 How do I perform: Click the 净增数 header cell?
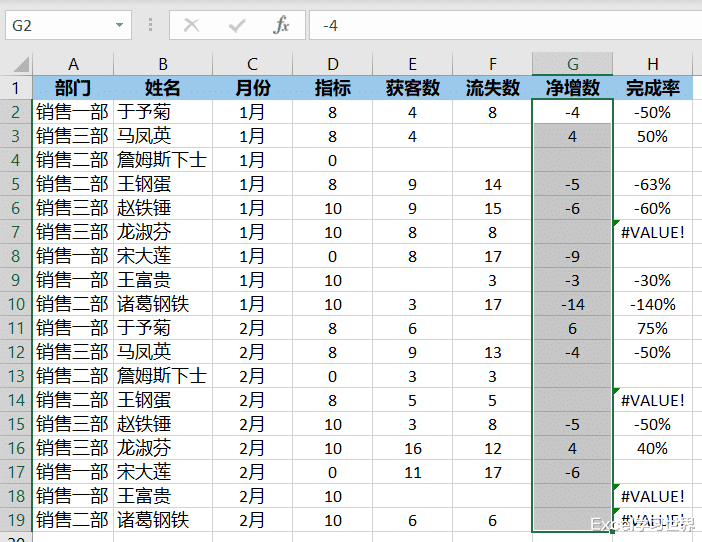point(573,88)
